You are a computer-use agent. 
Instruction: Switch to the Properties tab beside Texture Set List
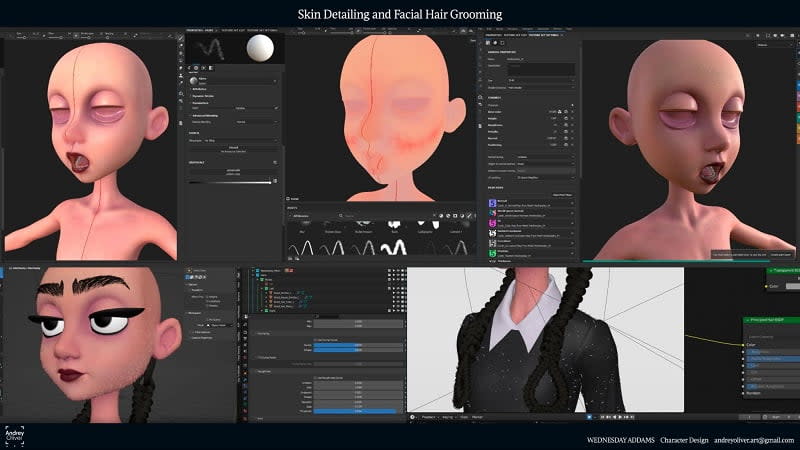click(493, 35)
